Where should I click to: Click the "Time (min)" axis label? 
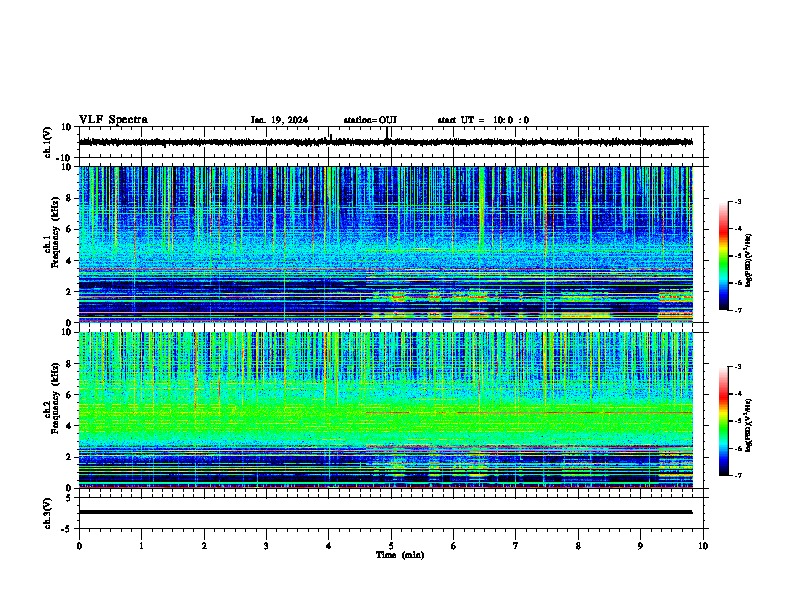point(400,555)
